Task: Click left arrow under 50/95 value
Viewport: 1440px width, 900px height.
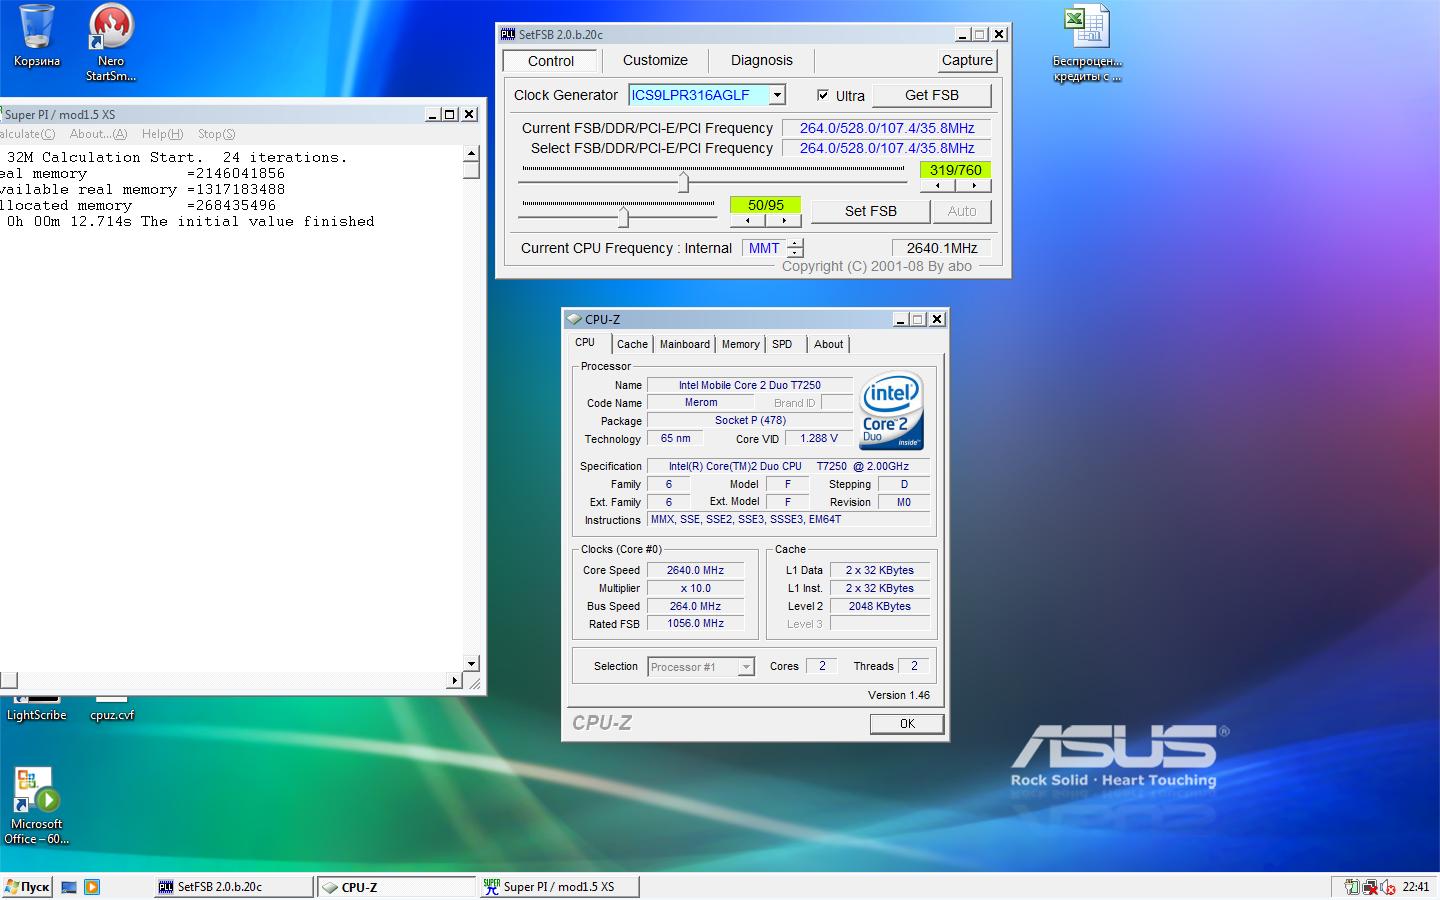Action: [x=748, y=220]
